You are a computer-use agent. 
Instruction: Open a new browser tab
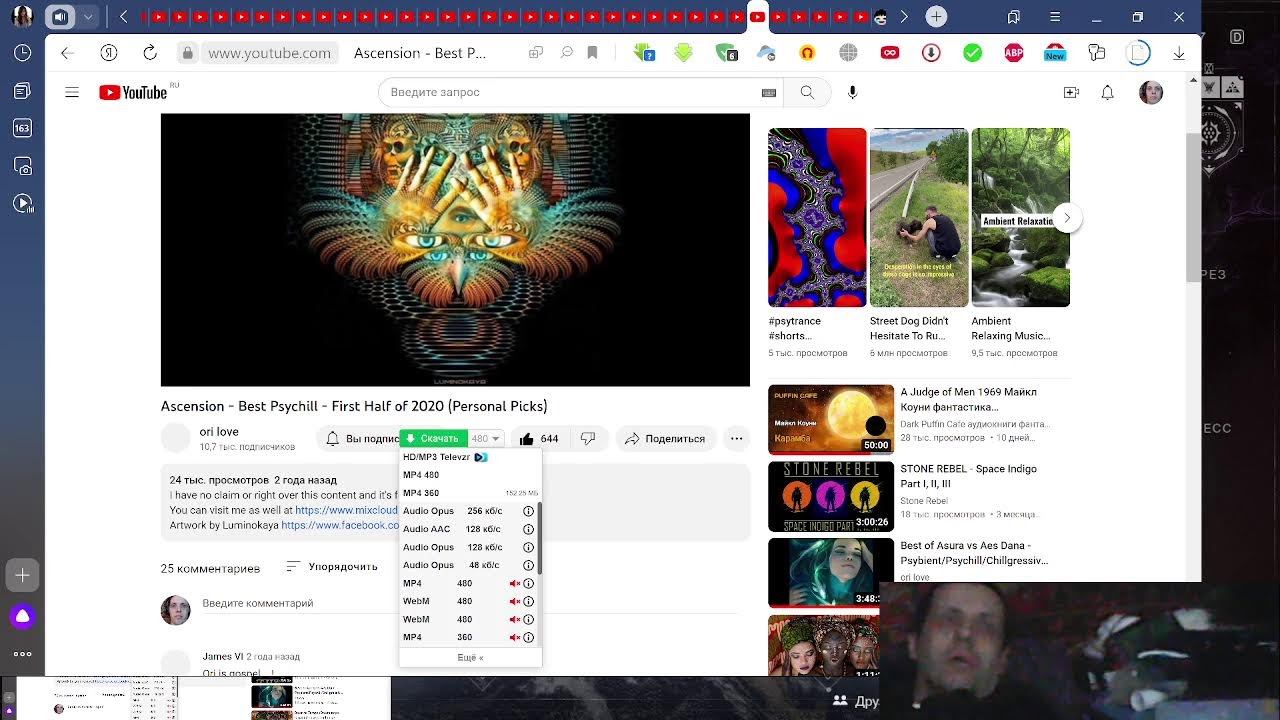pos(936,16)
